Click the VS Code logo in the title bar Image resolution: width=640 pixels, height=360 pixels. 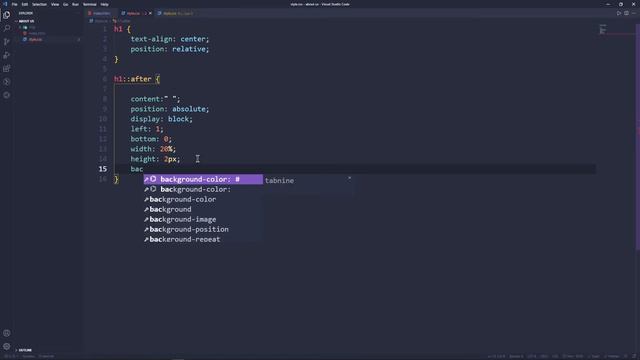5,4
